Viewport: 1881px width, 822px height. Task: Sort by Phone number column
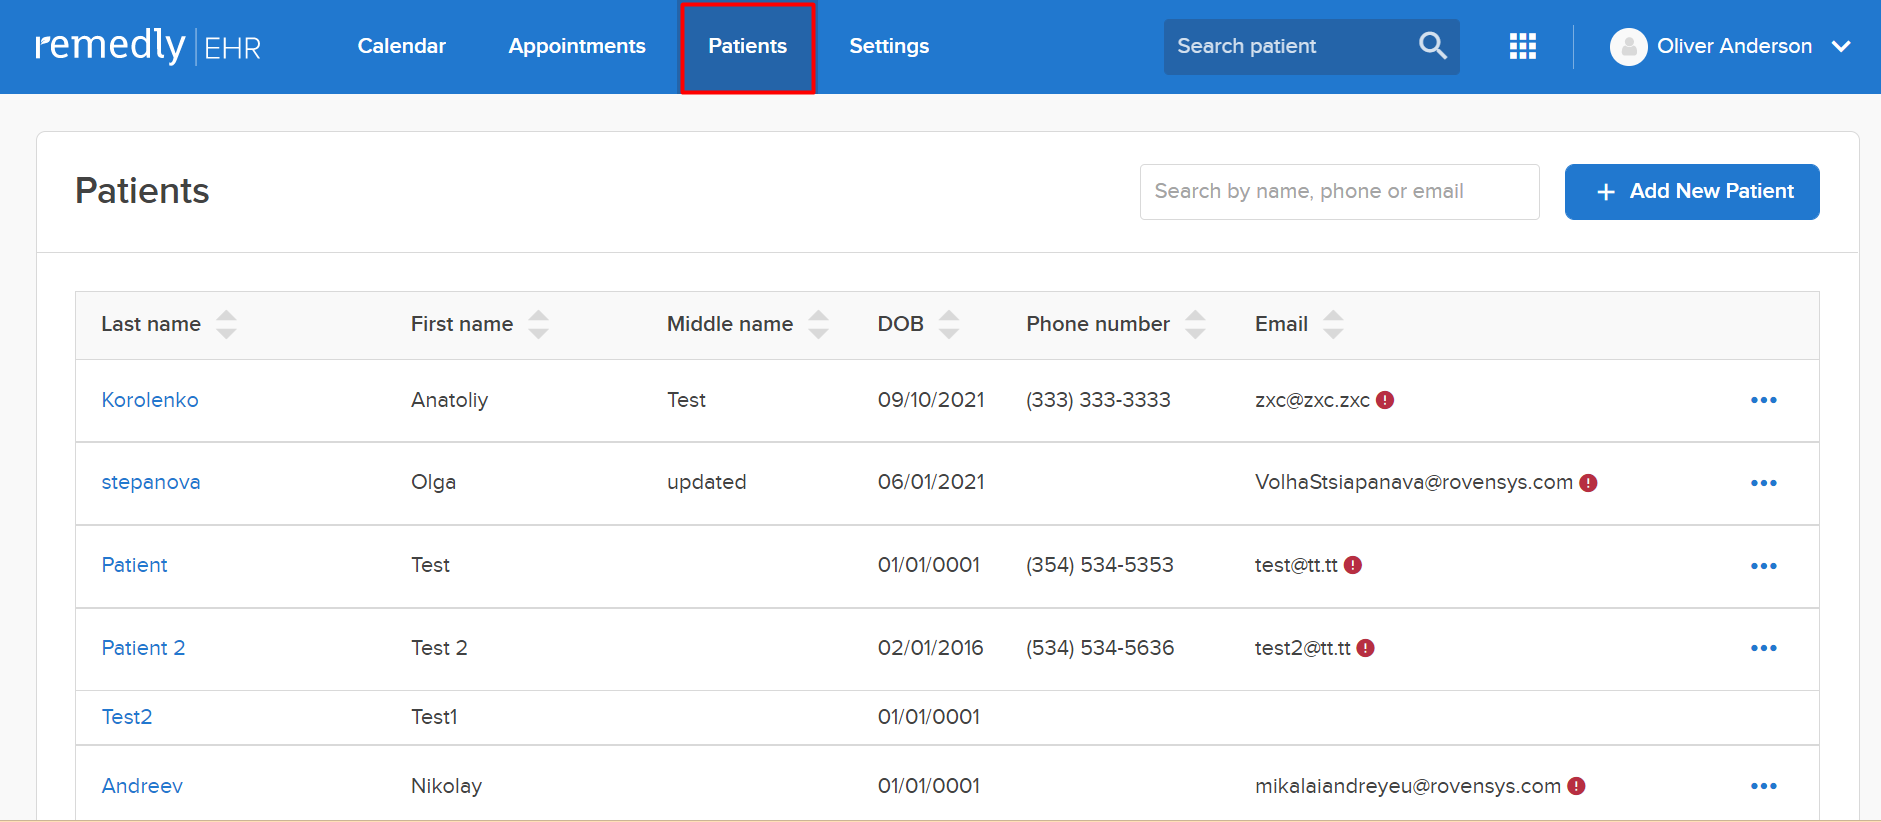point(1195,324)
